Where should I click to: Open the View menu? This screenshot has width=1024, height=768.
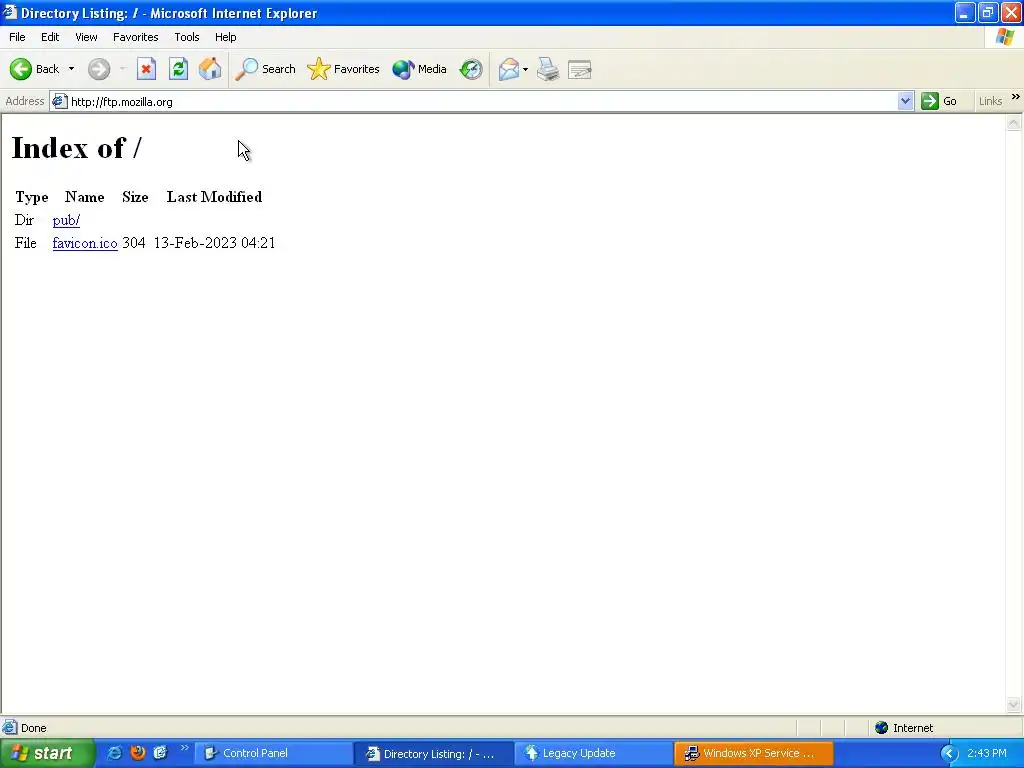86,37
